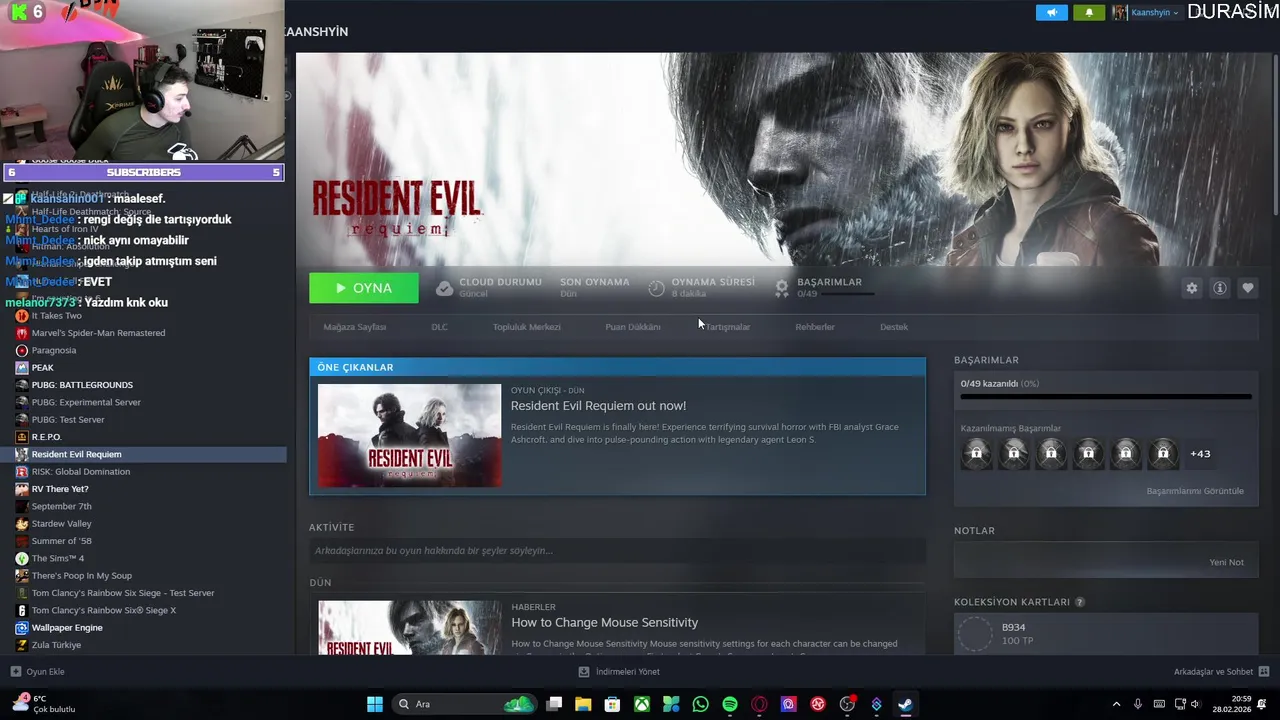This screenshot has height=720, width=1280.
Task: Show hidden system tray icons chevron
Action: (x=1116, y=704)
